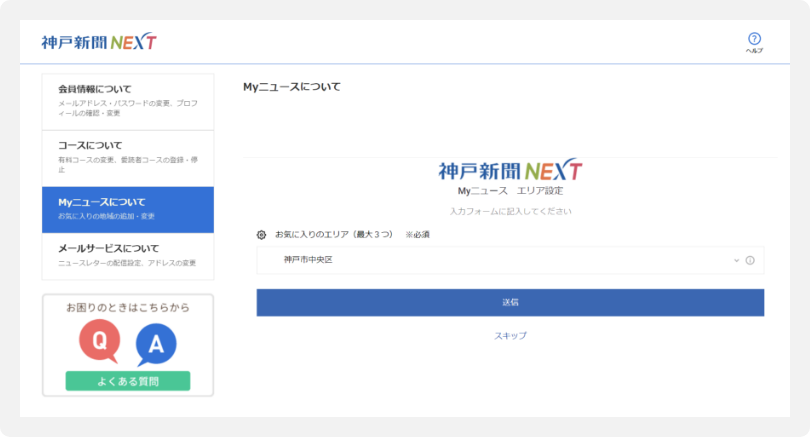
Task: Click the 入力フォームに記入してください text
Action: 510,211
